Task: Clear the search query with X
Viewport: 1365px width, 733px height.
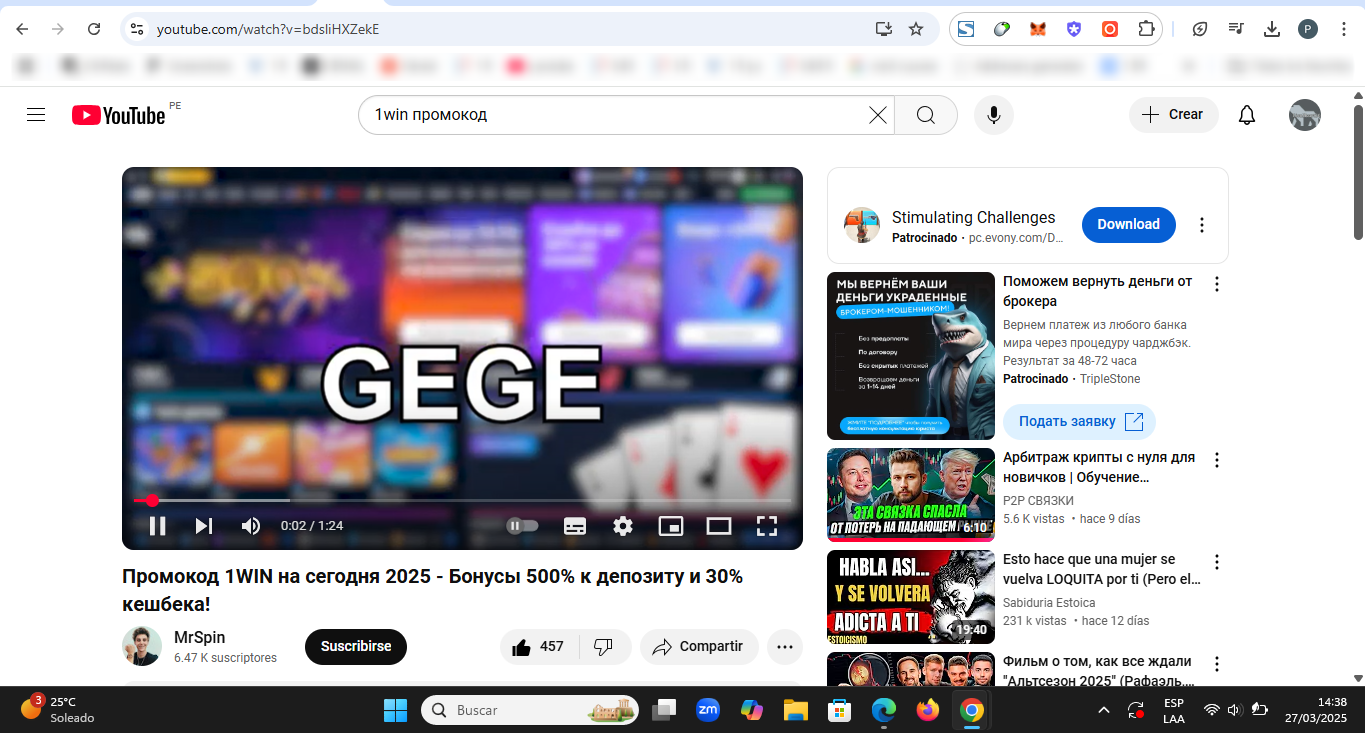Action: click(x=878, y=115)
